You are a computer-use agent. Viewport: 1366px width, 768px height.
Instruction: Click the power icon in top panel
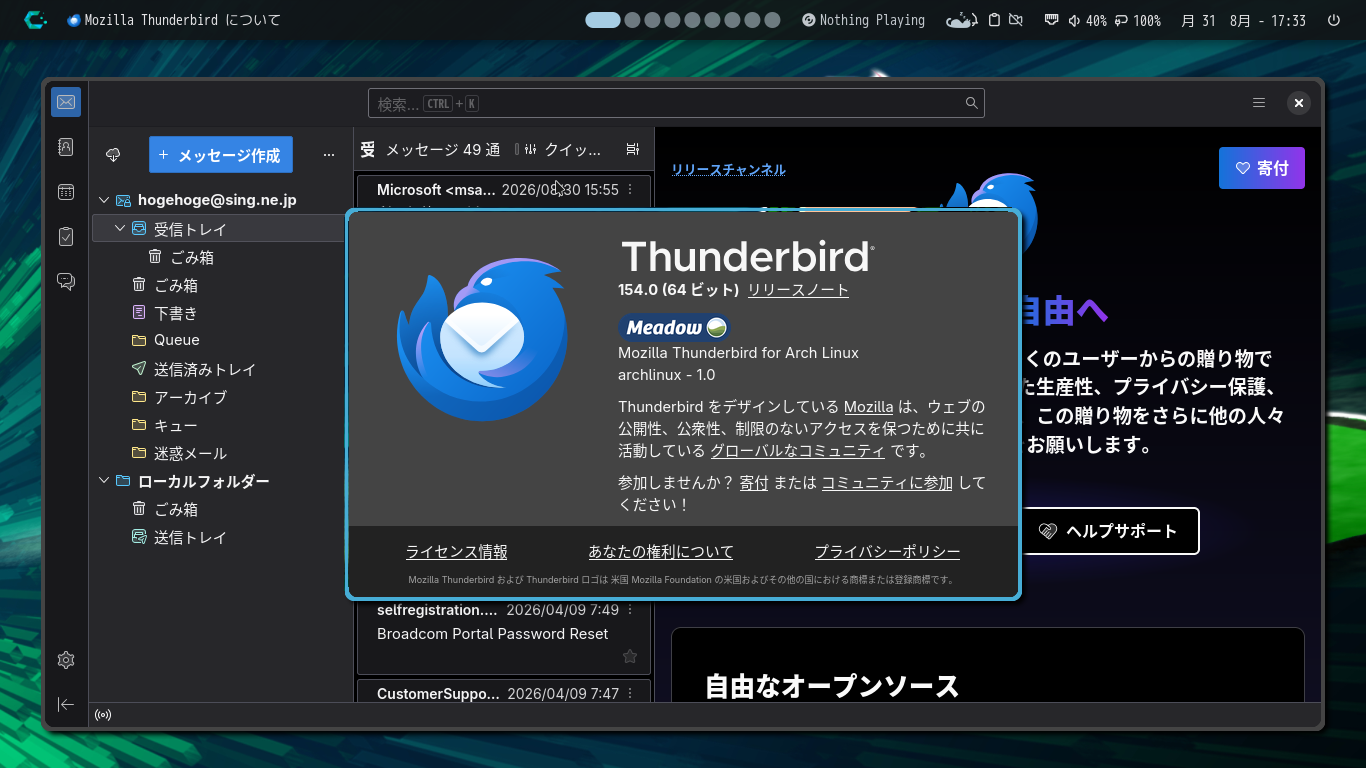[1333, 20]
